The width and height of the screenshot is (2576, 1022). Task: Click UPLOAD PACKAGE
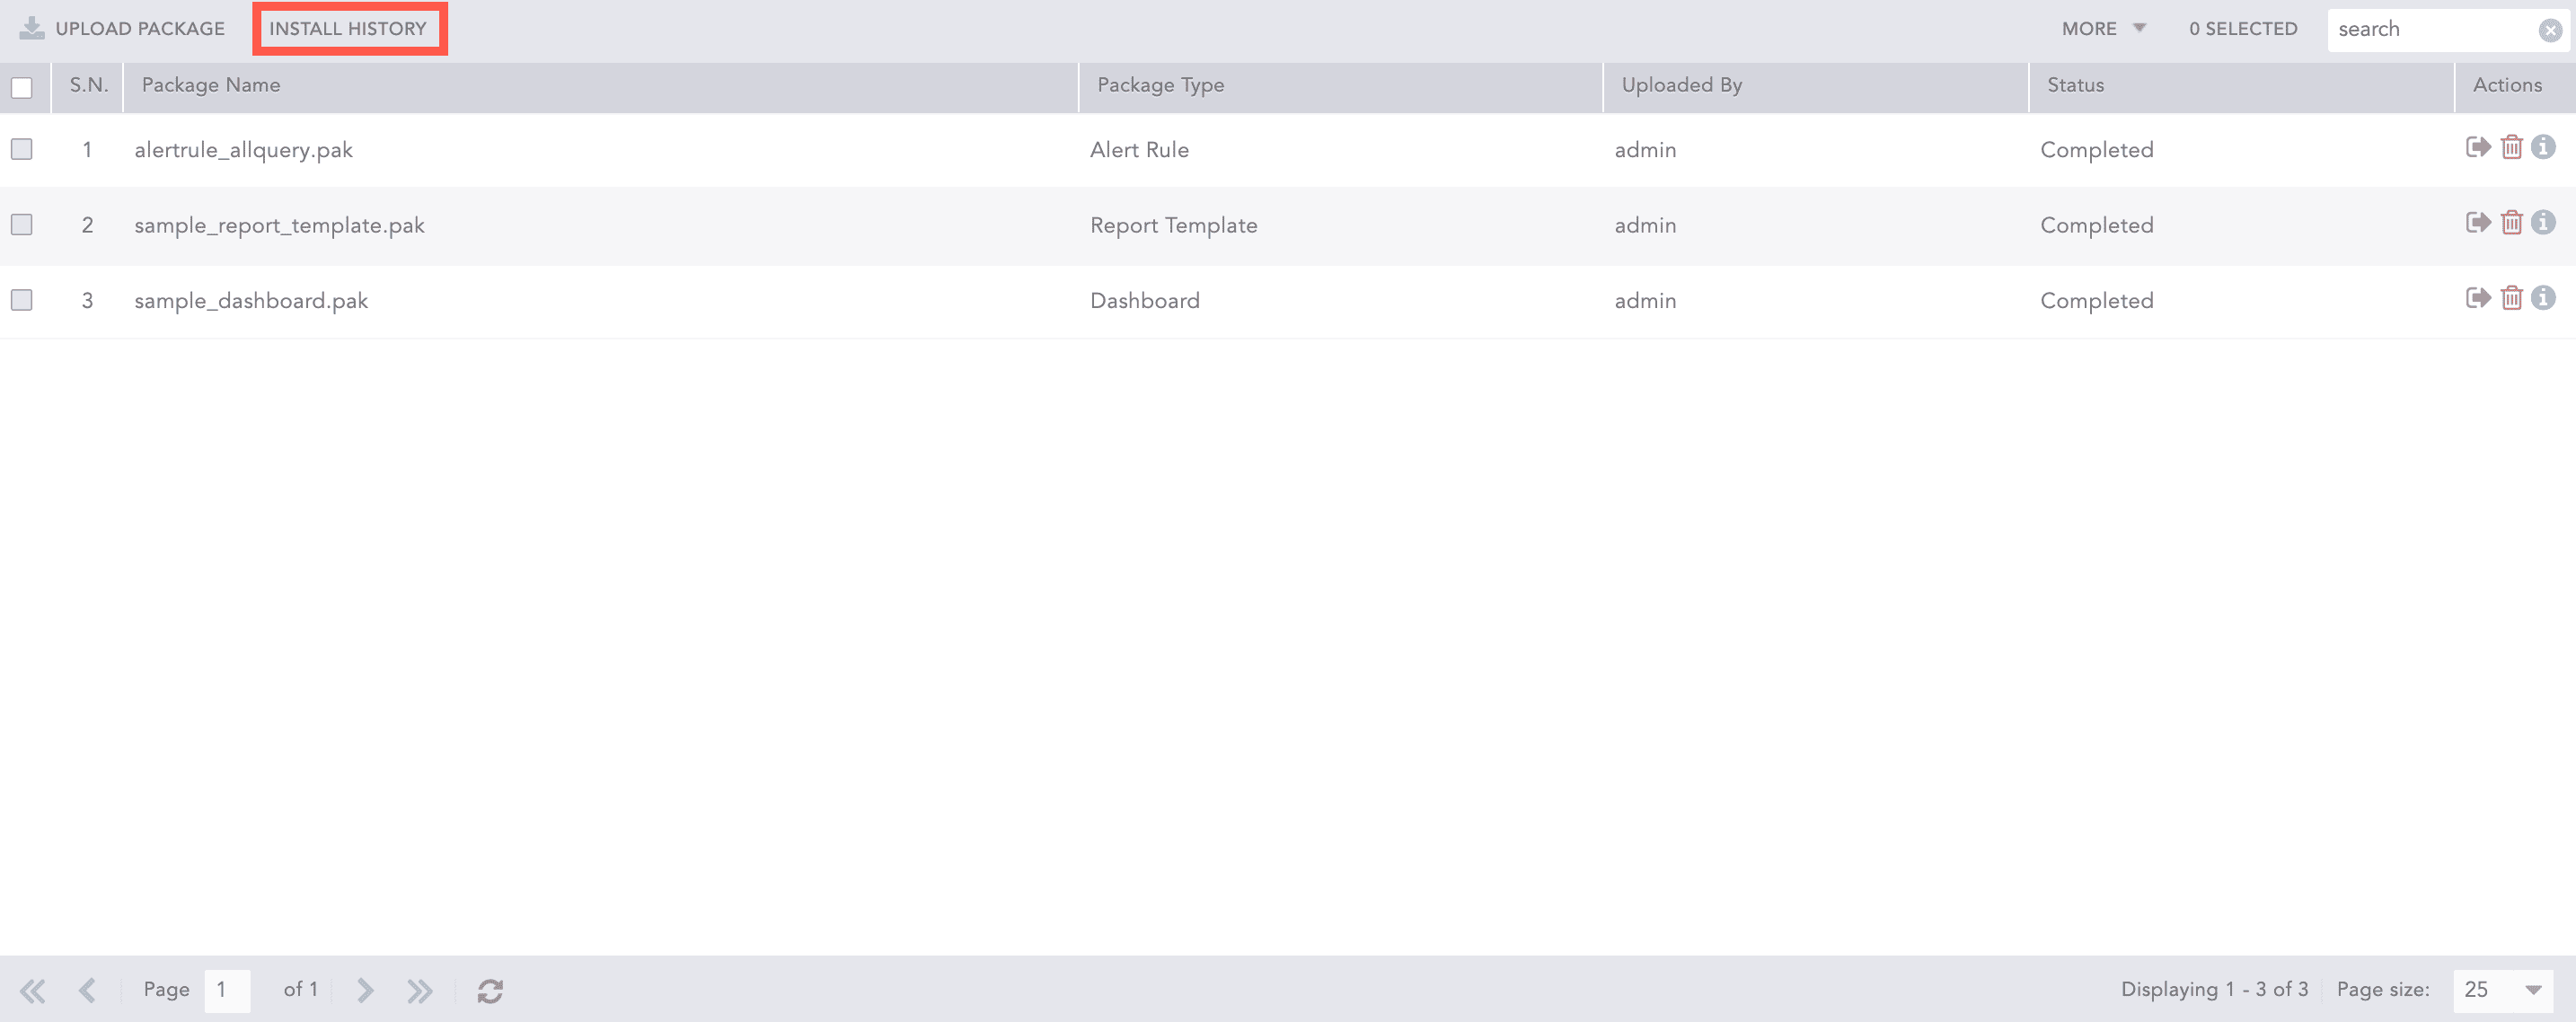pos(140,28)
